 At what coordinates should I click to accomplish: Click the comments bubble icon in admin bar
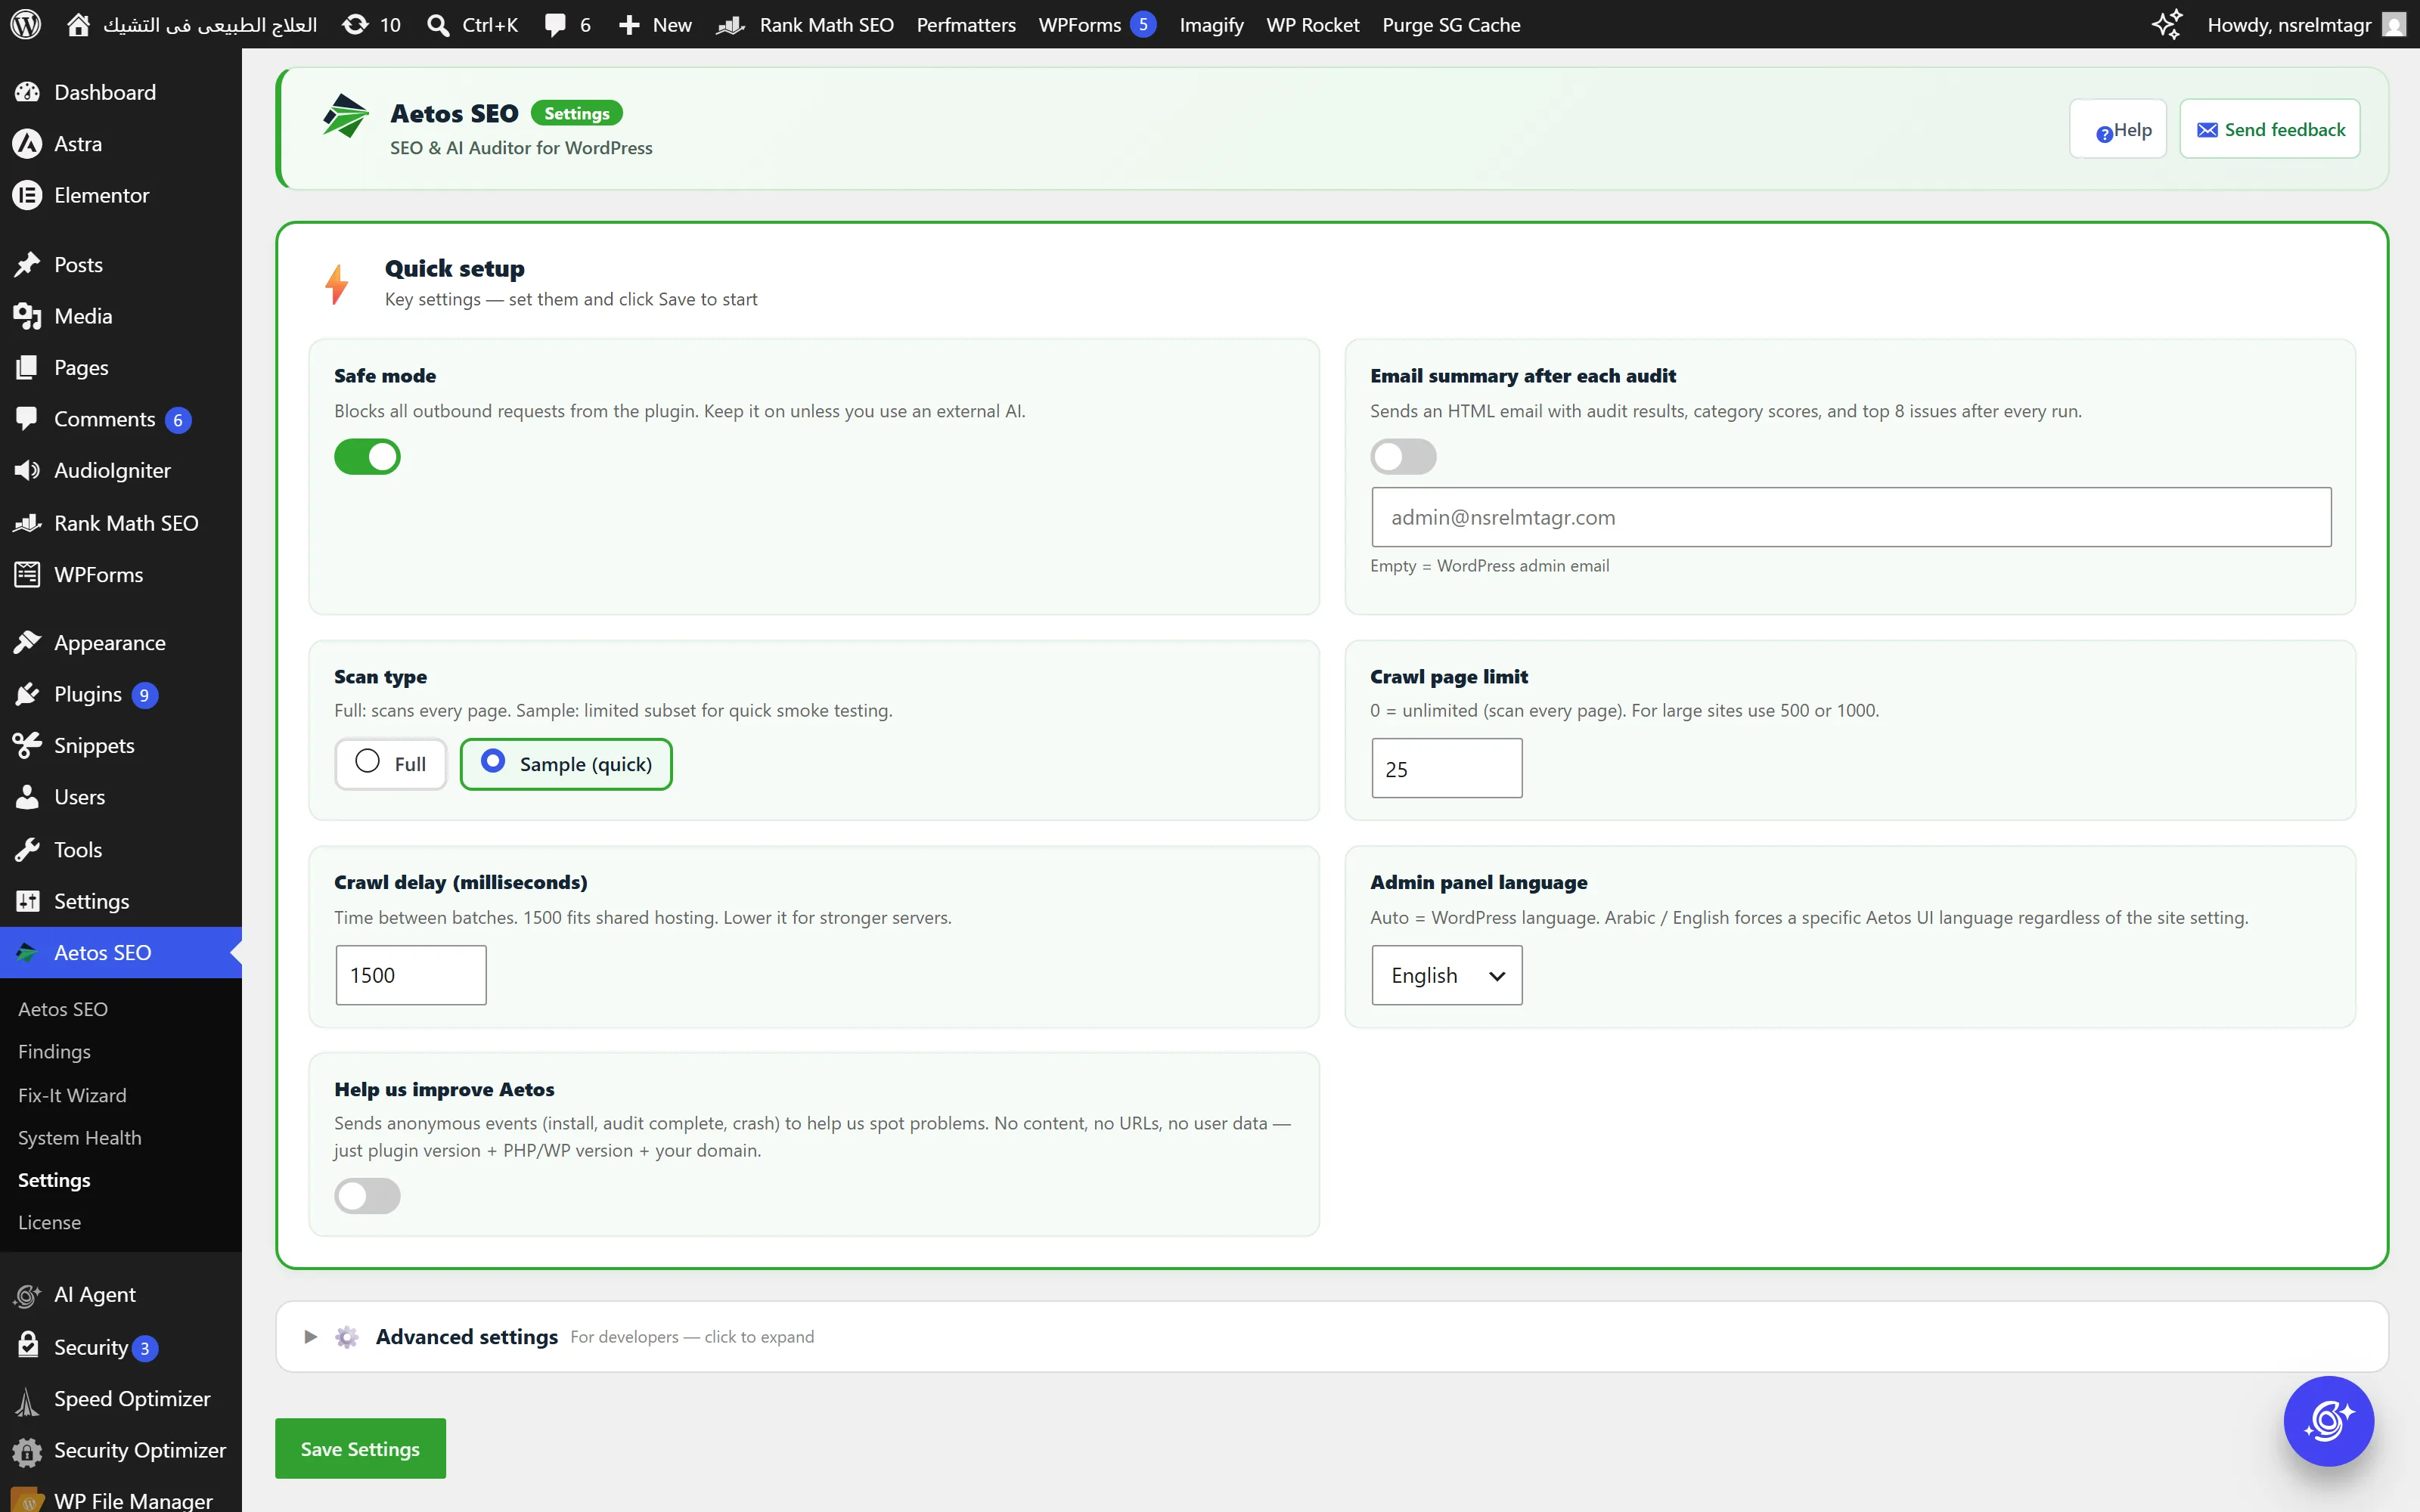point(555,24)
